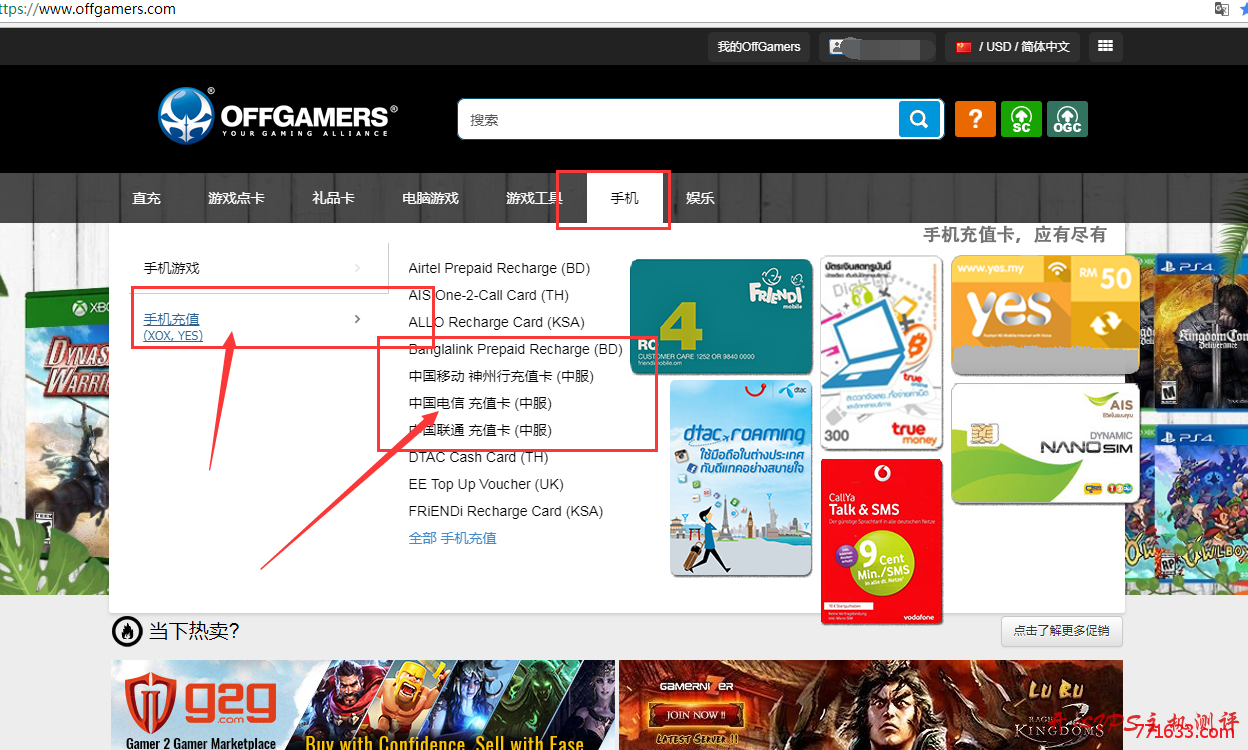Click the browser address bar URL

pos(88,9)
